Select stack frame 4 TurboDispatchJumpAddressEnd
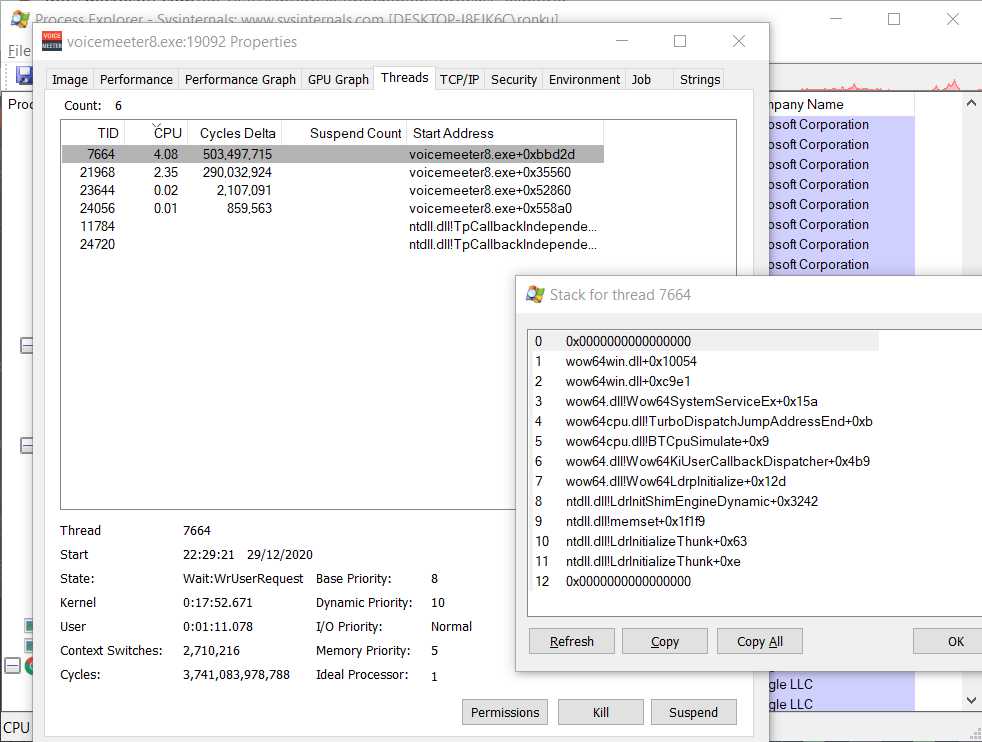The image size is (982, 742). tap(718, 421)
